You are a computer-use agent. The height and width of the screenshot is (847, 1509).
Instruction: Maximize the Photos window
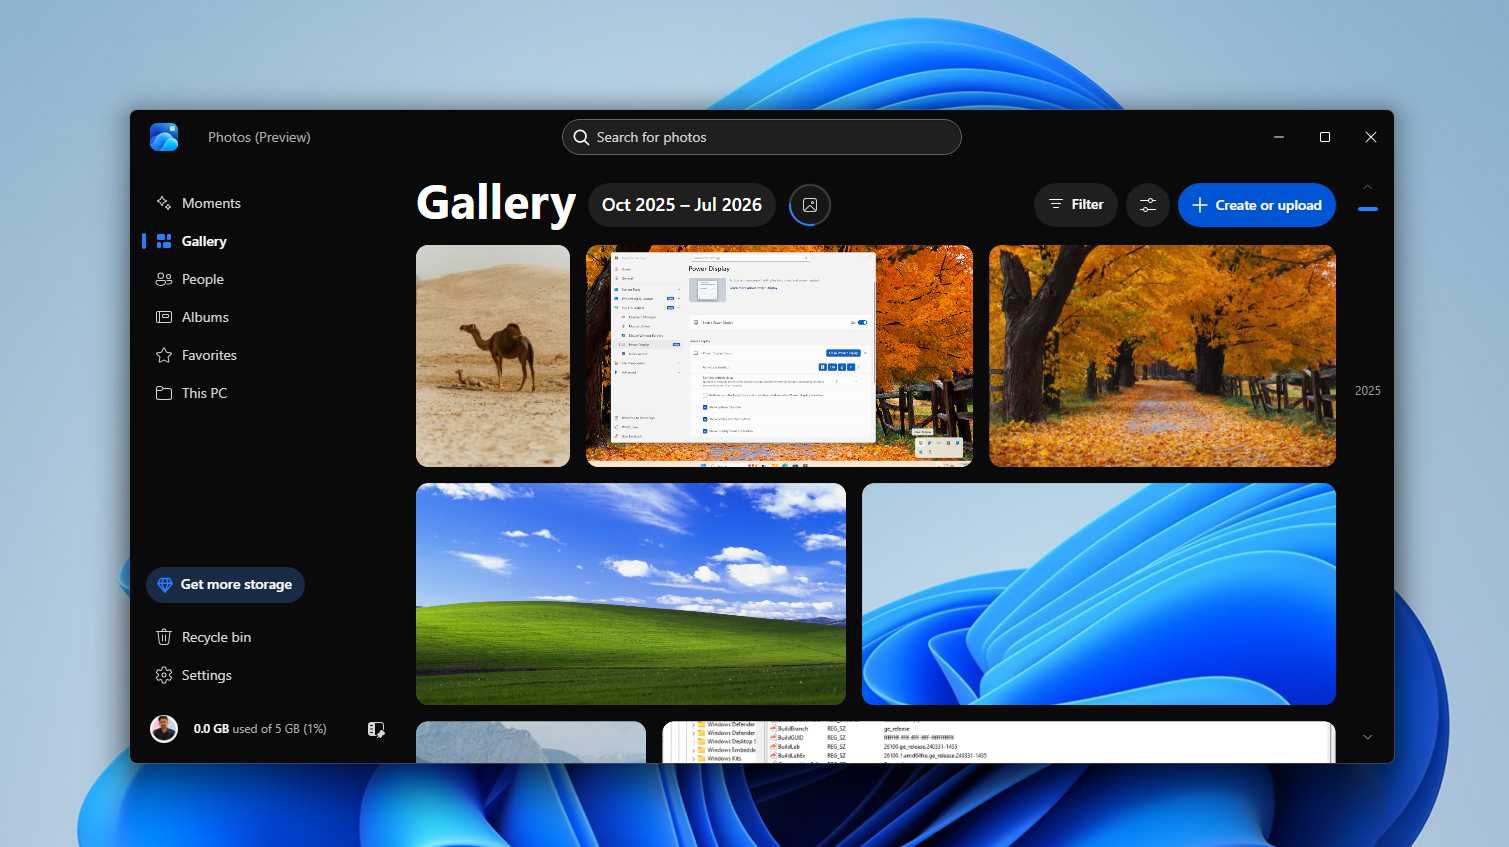click(x=1325, y=137)
